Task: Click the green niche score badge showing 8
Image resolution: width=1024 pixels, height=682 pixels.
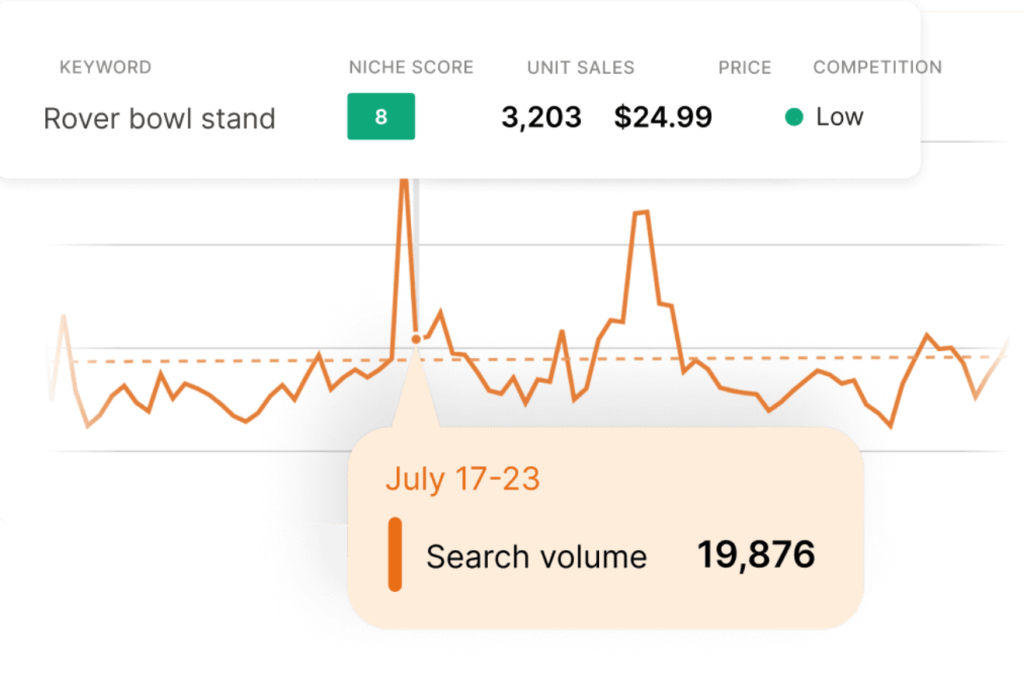Action: tap(381, 117)
